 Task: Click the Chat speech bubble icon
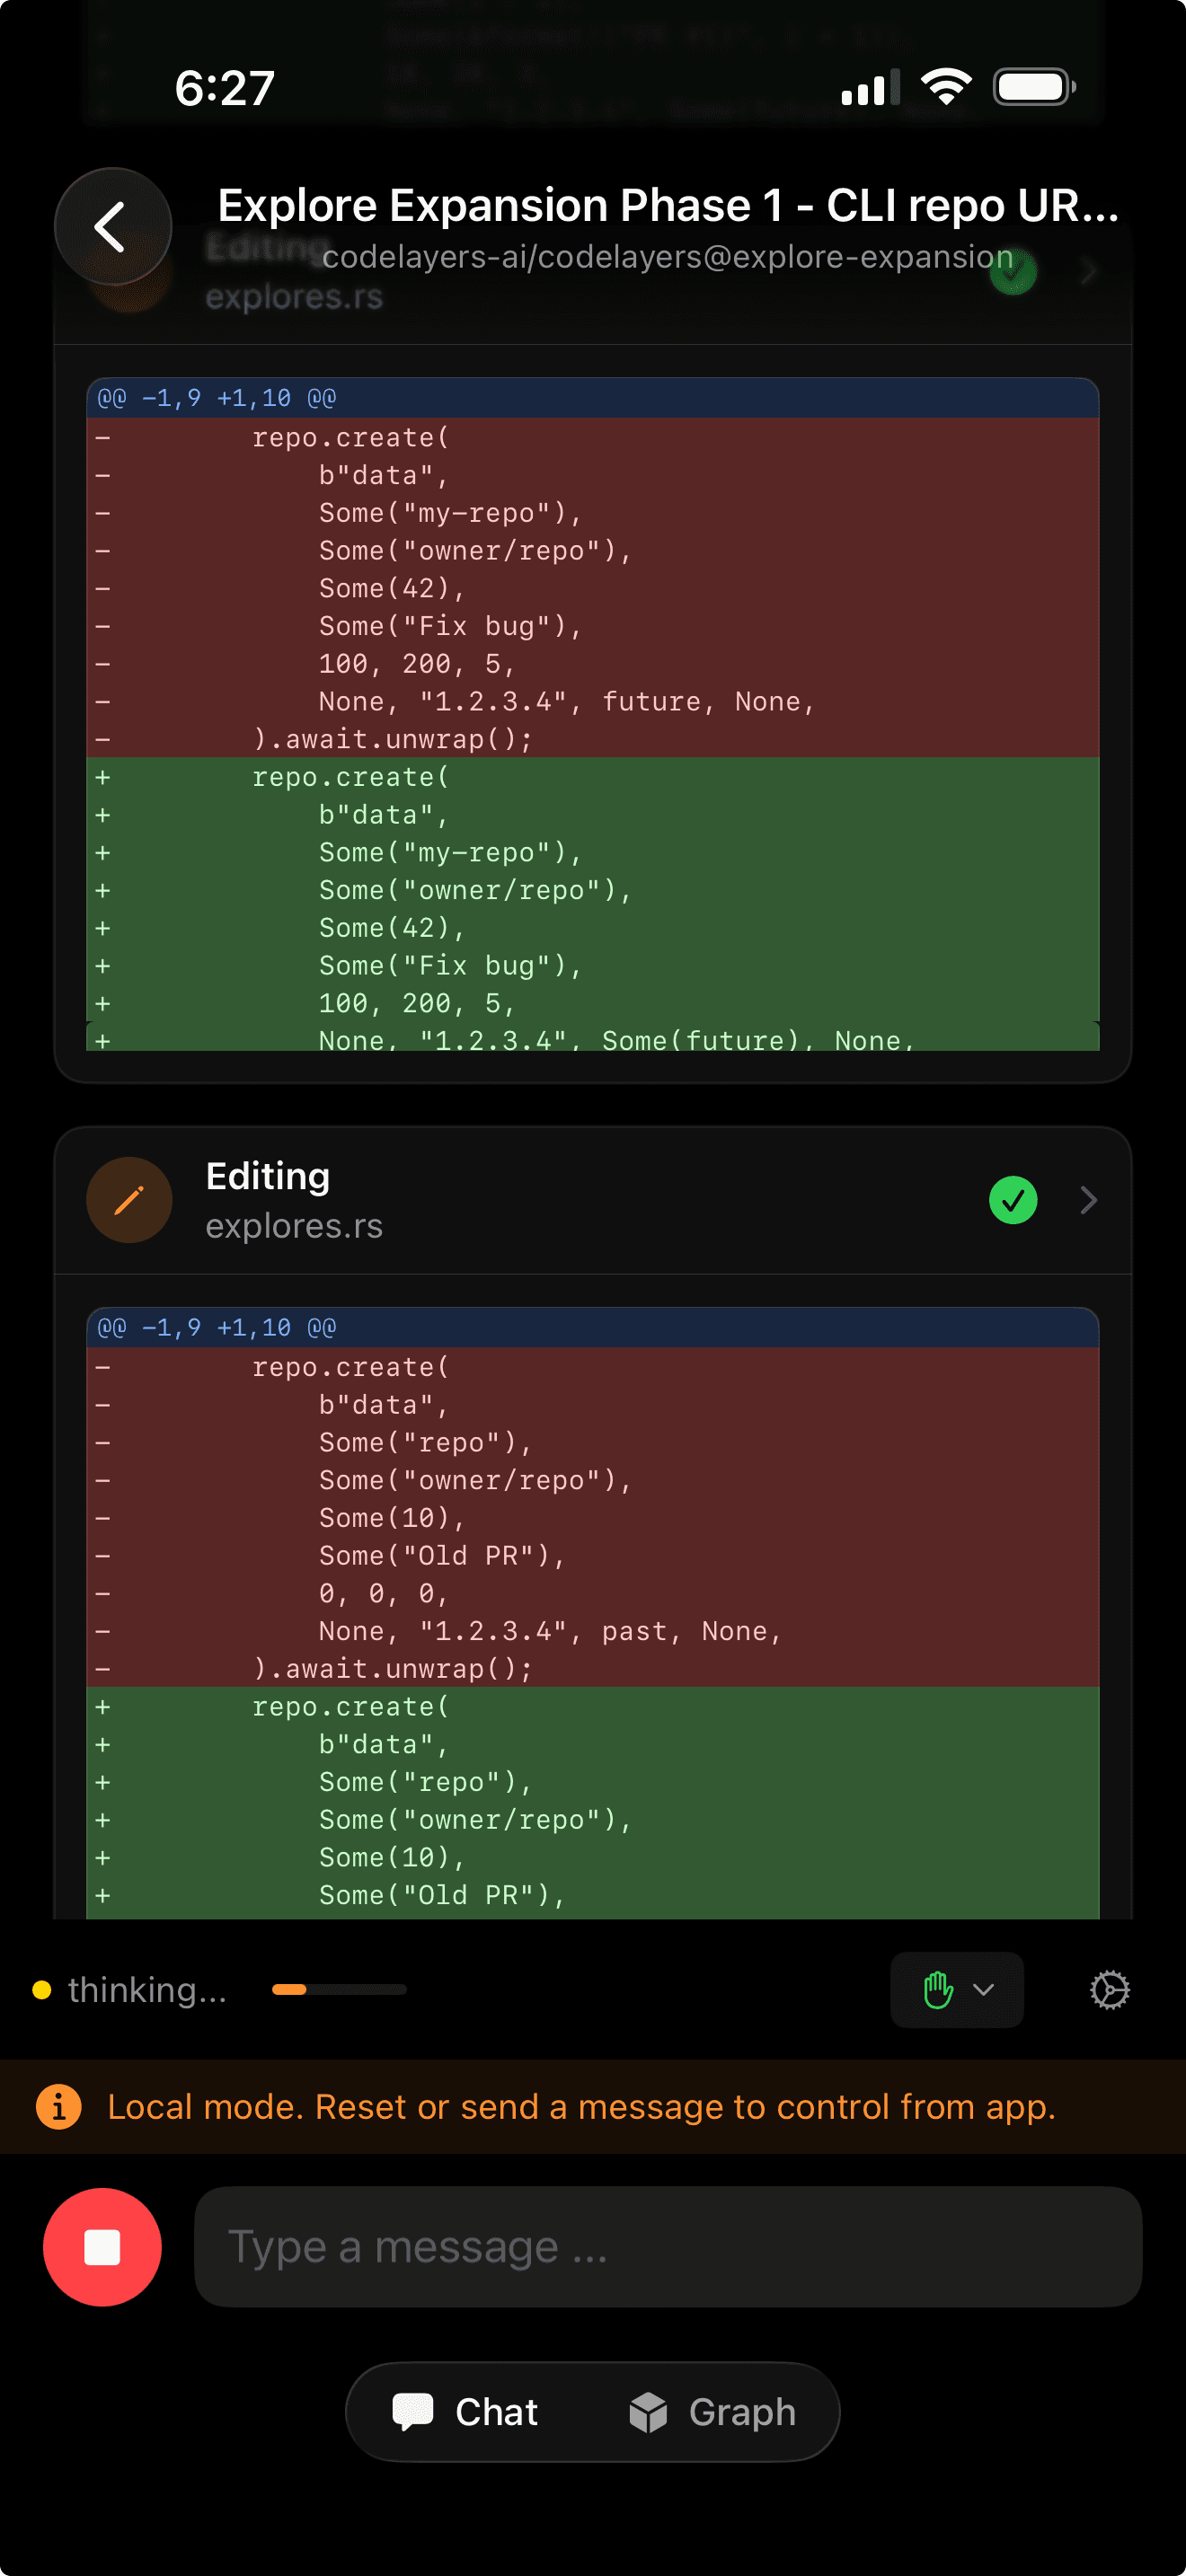[412, 2411]
